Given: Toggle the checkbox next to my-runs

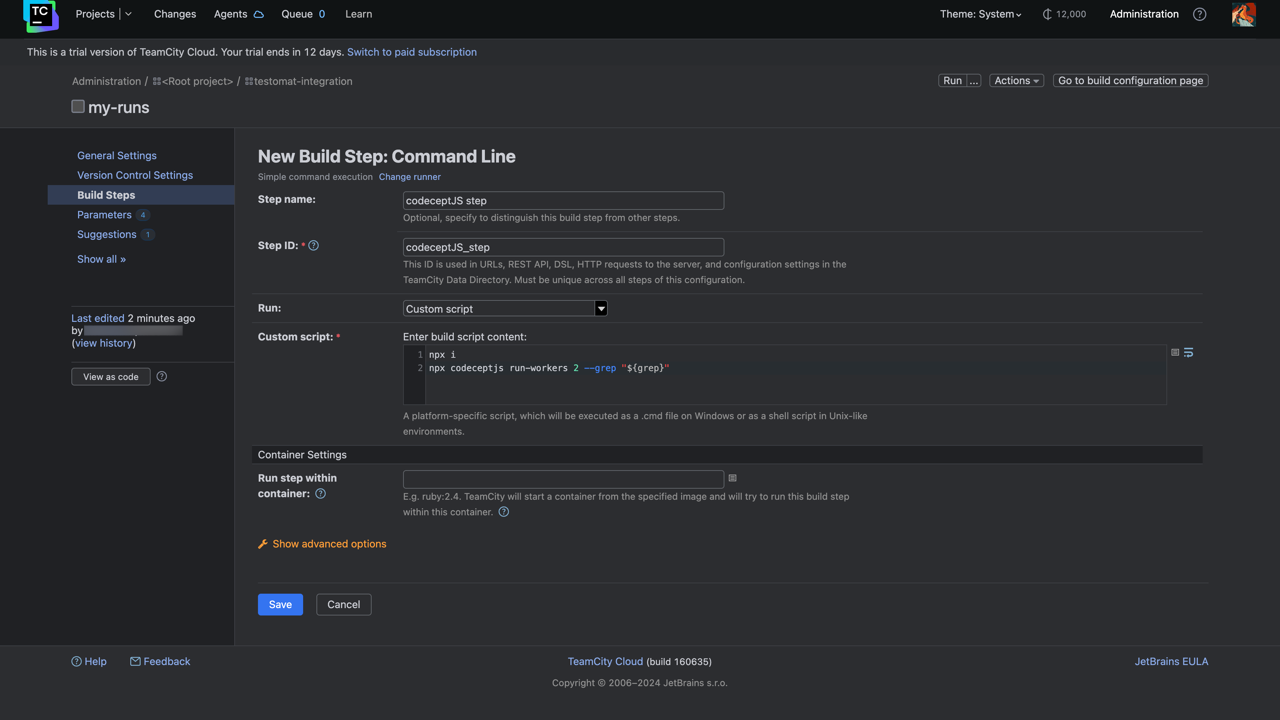Looking at the screenshot, I should click(77, 106).
